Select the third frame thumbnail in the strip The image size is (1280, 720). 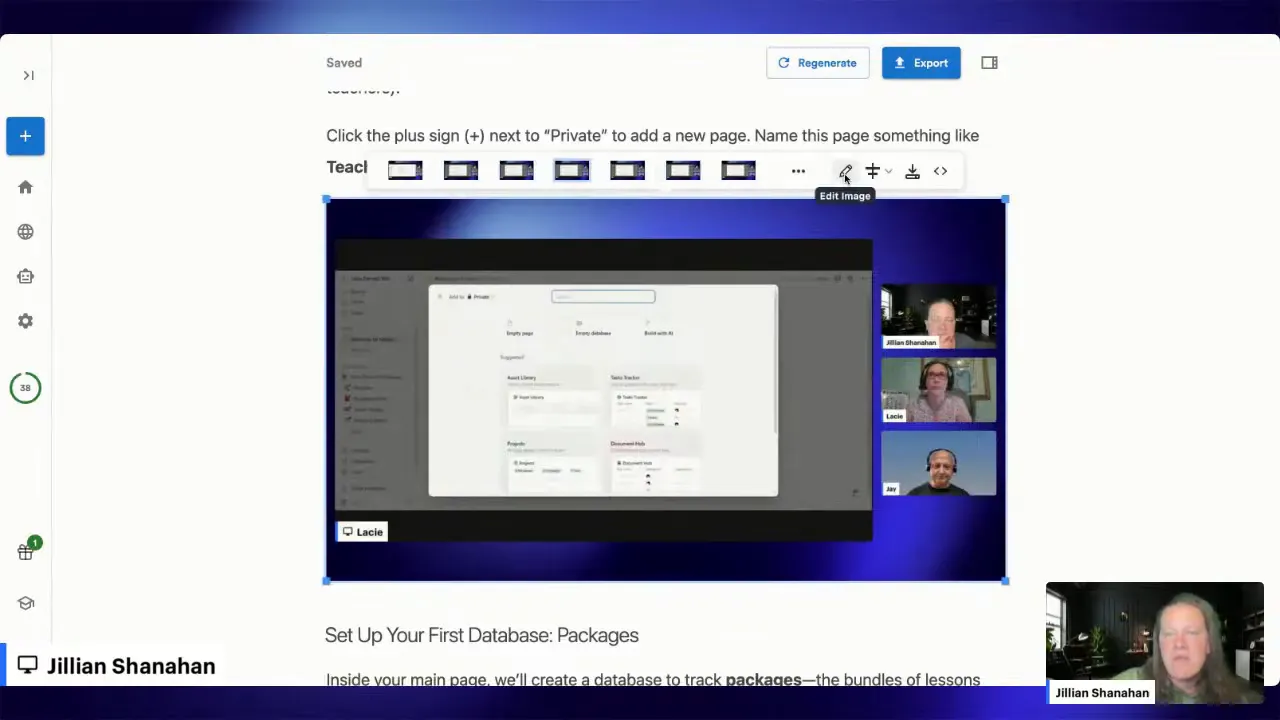click(x=516, y=171)
